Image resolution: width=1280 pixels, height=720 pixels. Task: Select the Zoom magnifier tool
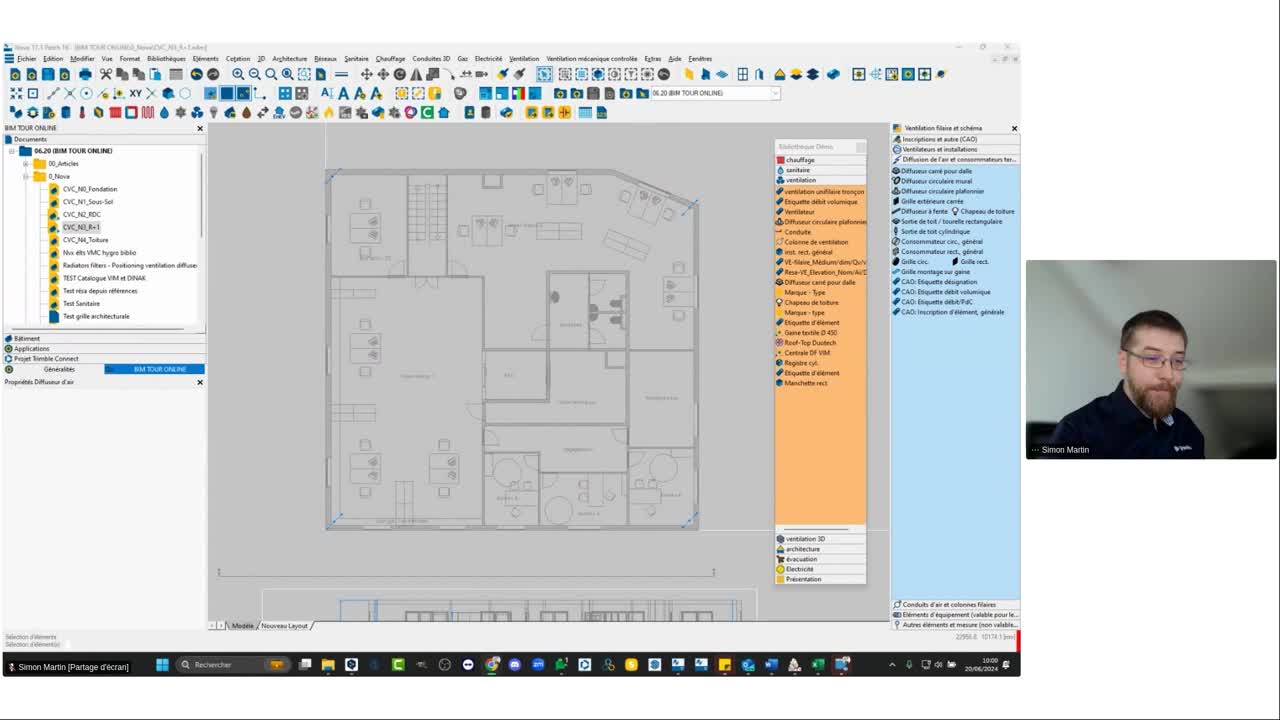click(x=239, y=74)
